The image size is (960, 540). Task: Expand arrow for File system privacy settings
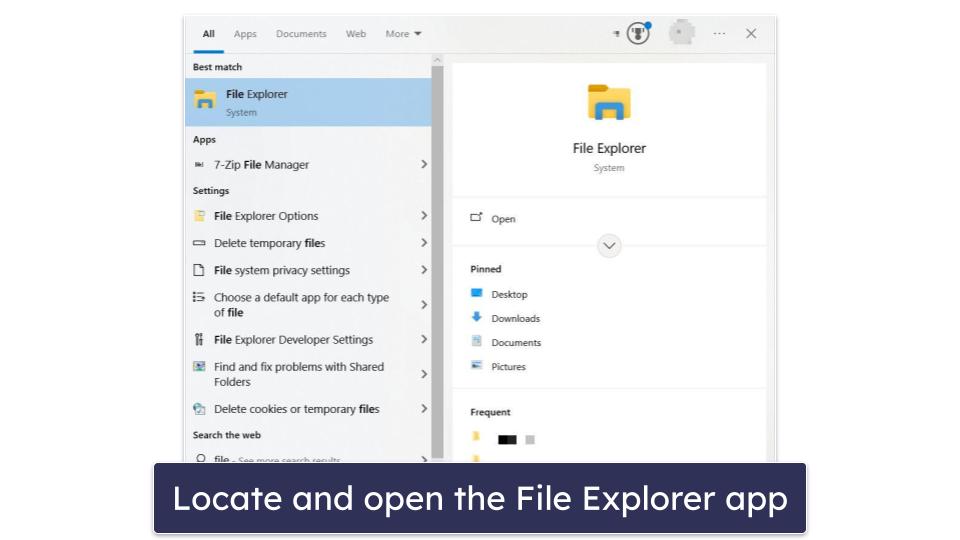(x=424, y=270)
